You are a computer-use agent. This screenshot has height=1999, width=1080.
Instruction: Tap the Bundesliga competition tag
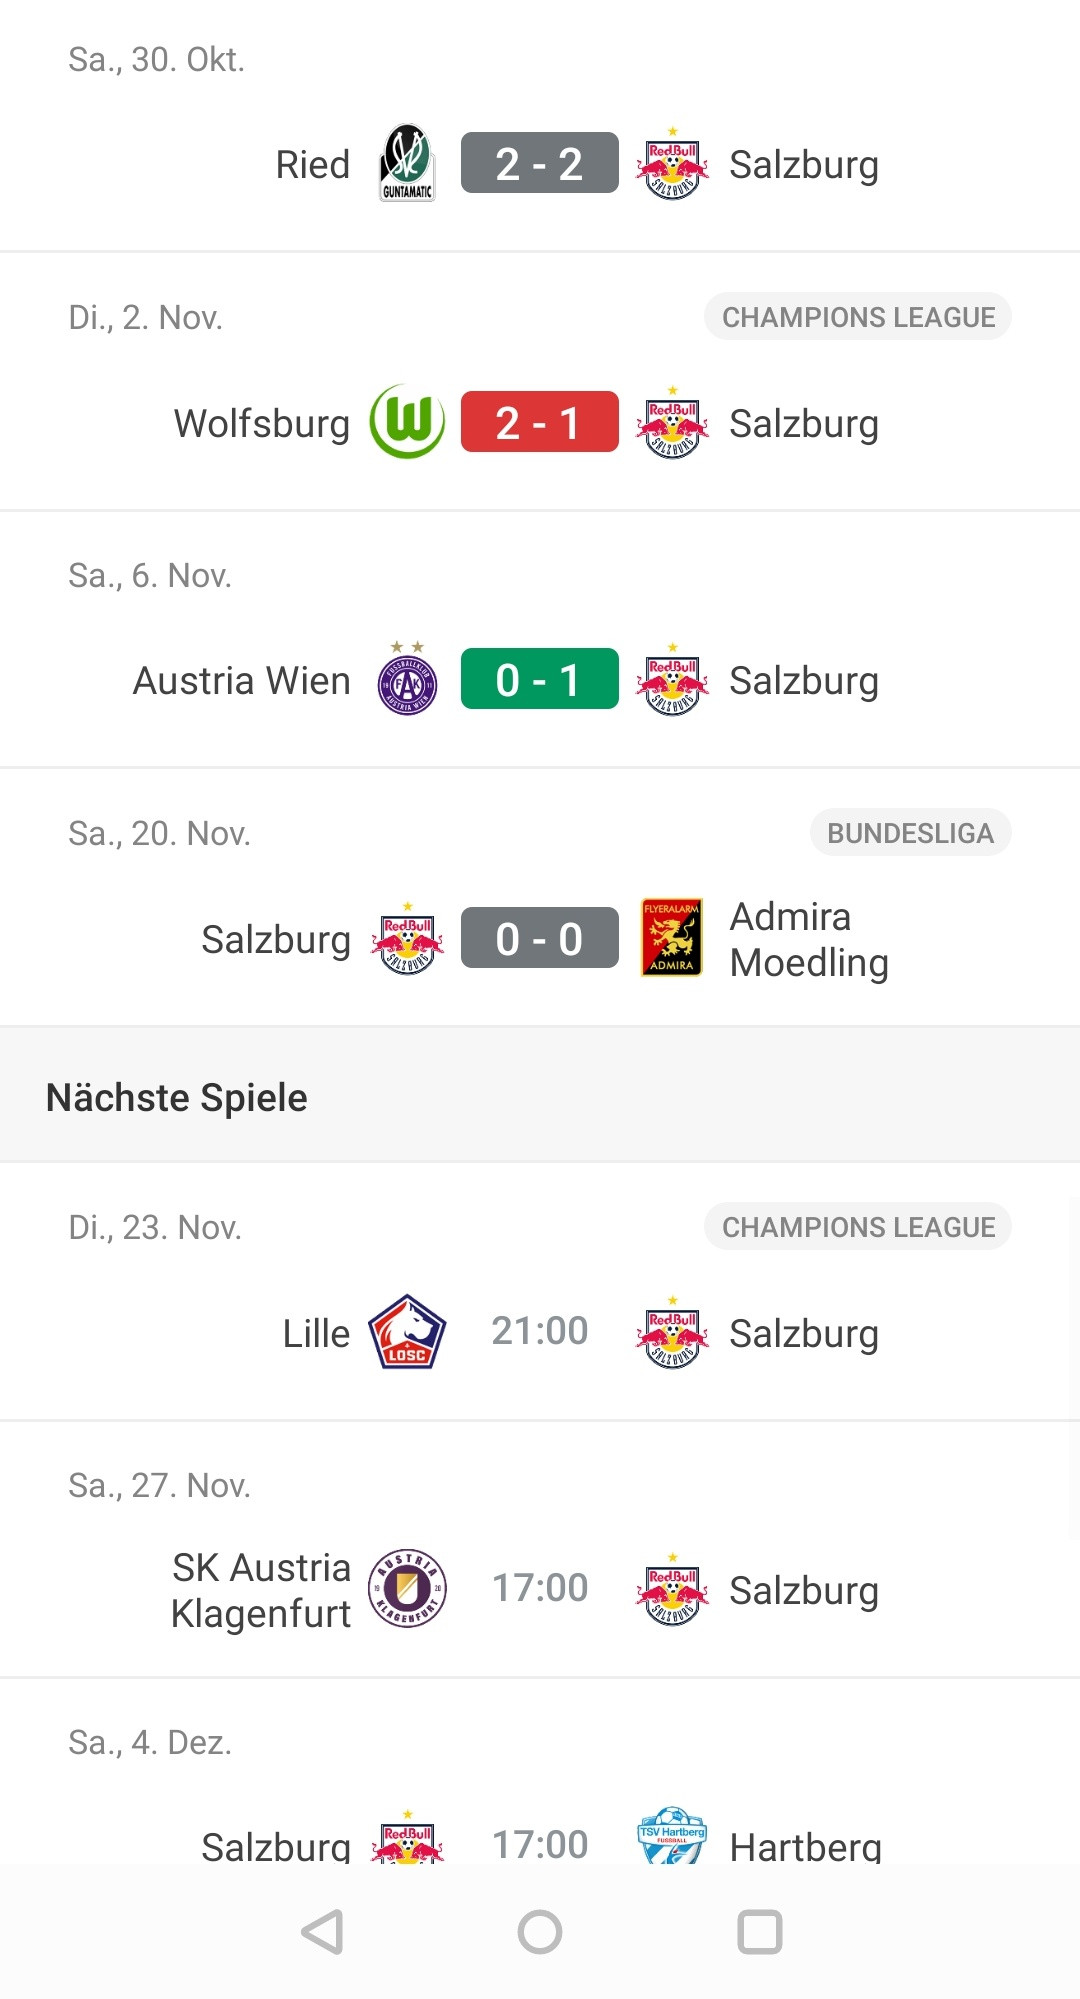tap(910, 833)
